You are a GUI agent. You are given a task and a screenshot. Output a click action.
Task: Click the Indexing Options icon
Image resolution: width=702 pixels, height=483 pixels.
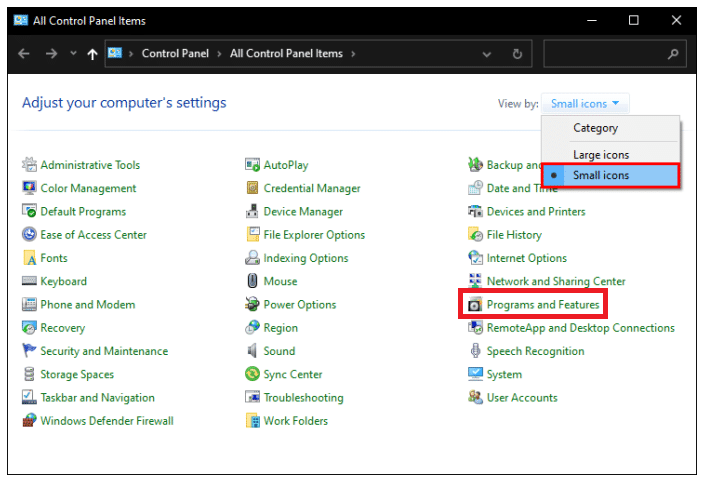[253, 258]
